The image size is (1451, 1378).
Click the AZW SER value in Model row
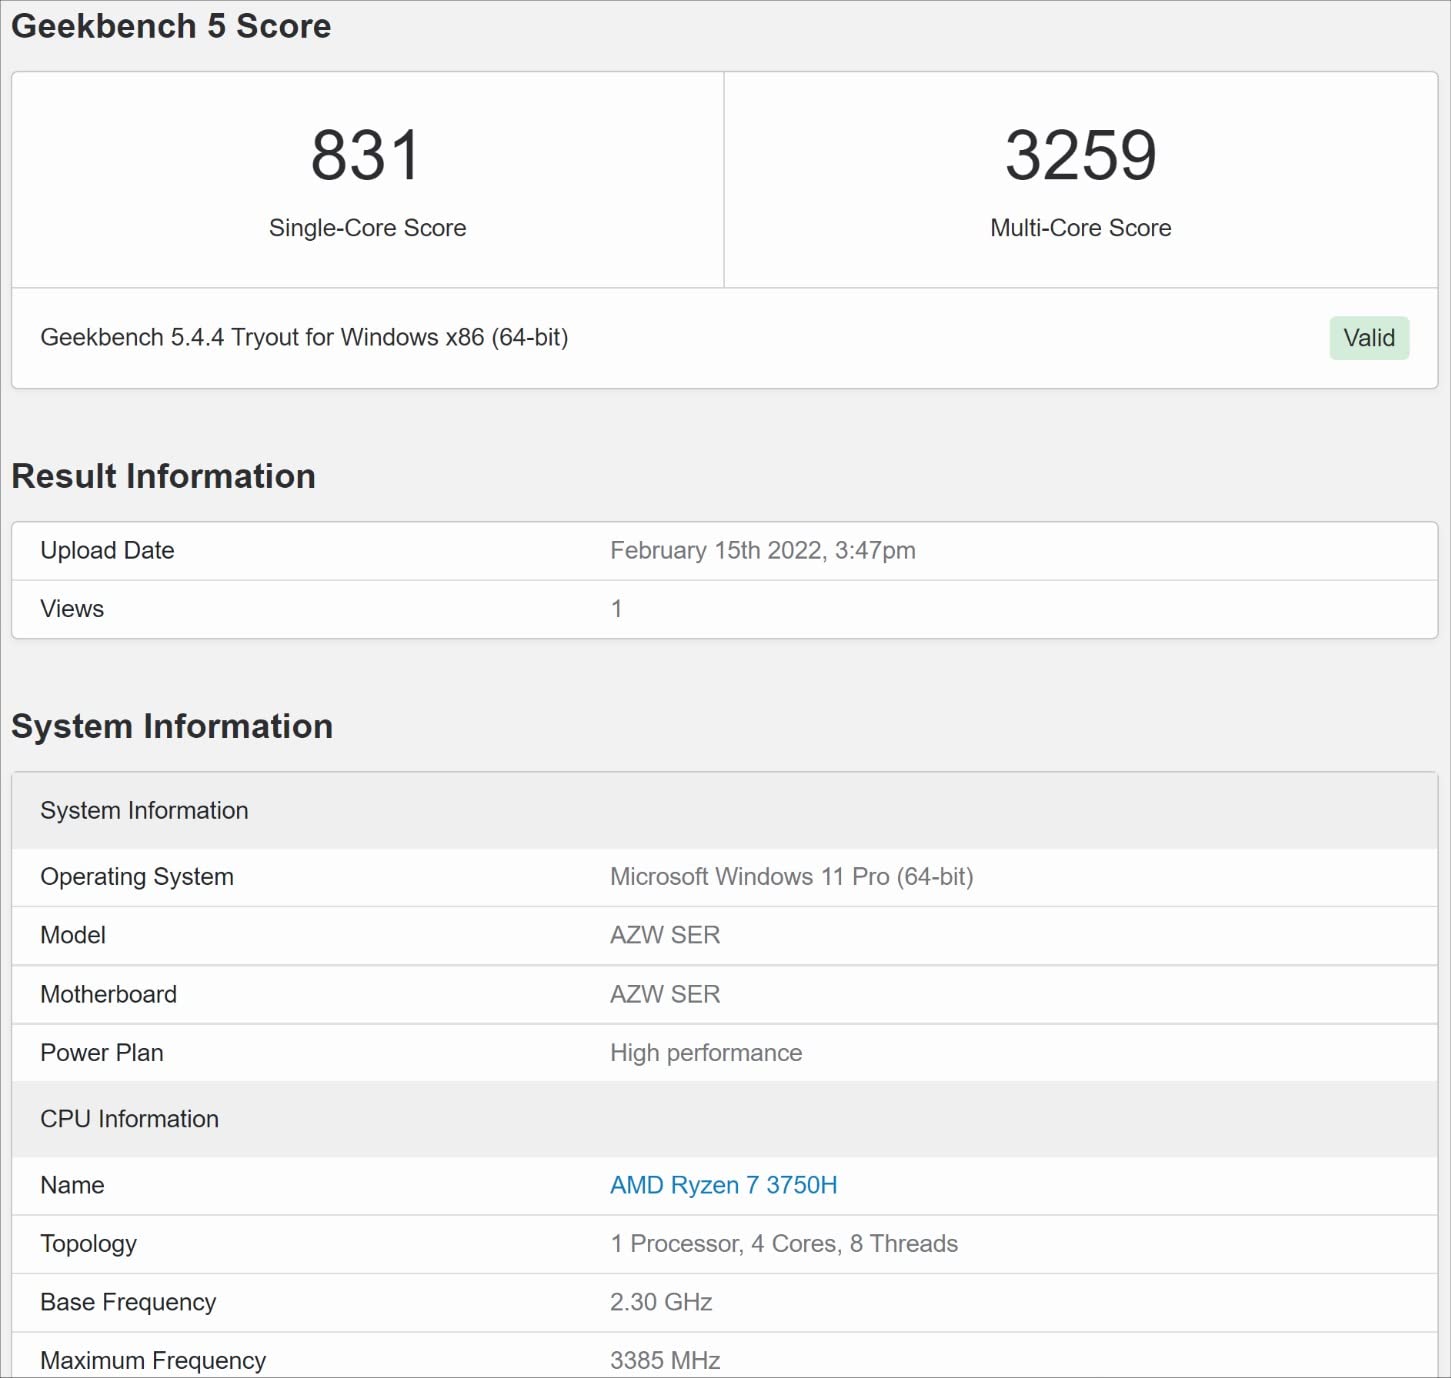(x=665, y=935)
